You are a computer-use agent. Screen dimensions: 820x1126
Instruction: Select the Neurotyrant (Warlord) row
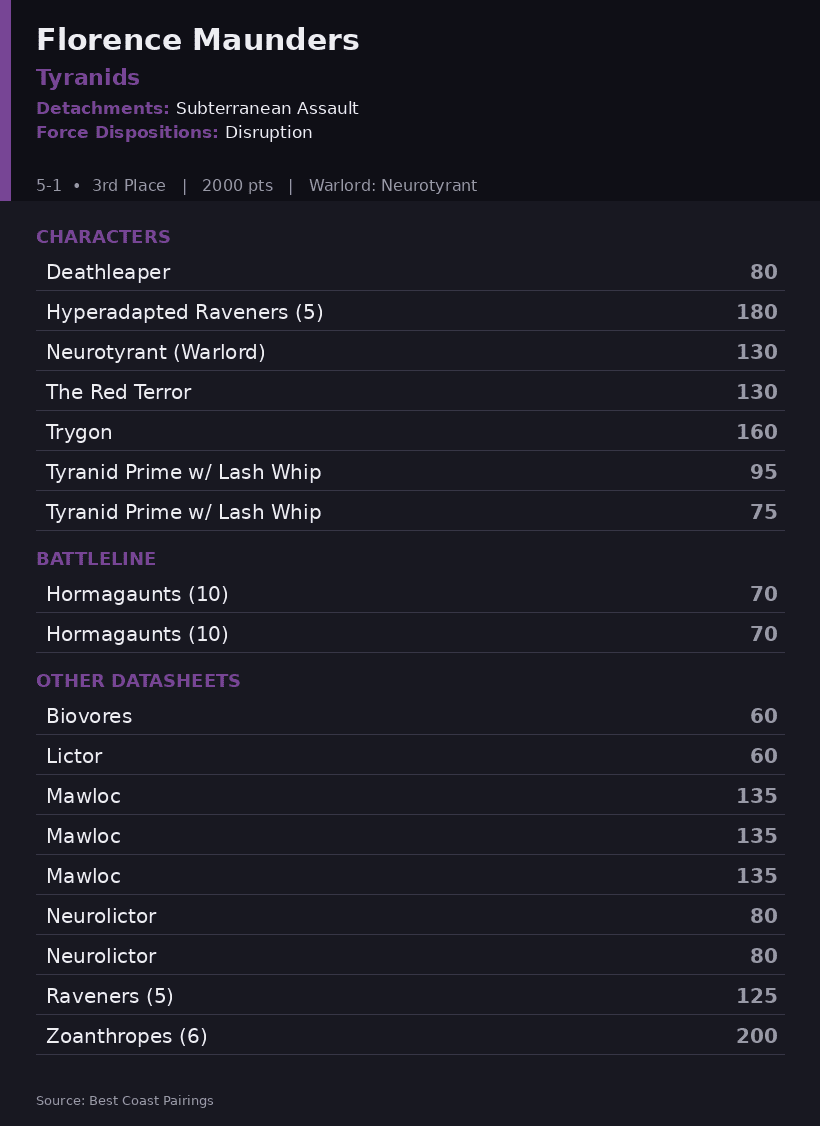point(410,353)
